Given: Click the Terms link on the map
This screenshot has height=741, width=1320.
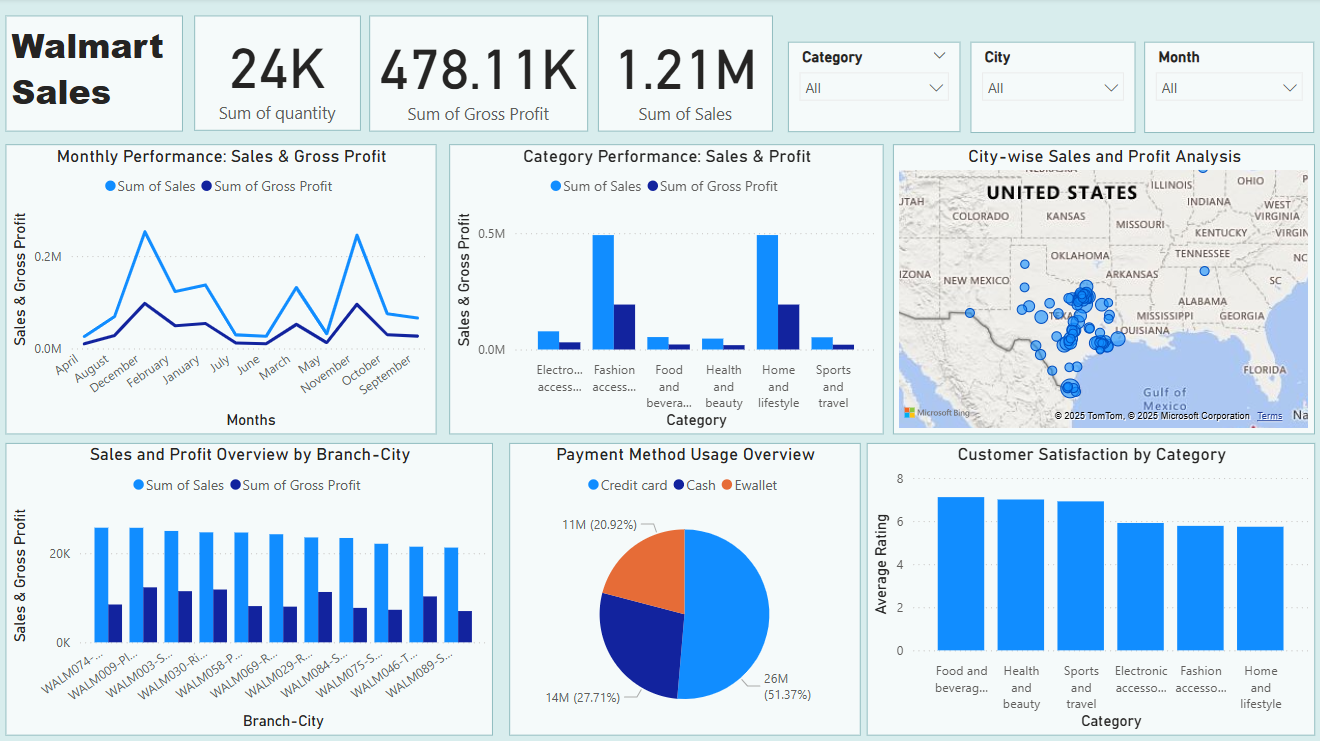Looking at the screenshot, I should [x=1269, y=416].
